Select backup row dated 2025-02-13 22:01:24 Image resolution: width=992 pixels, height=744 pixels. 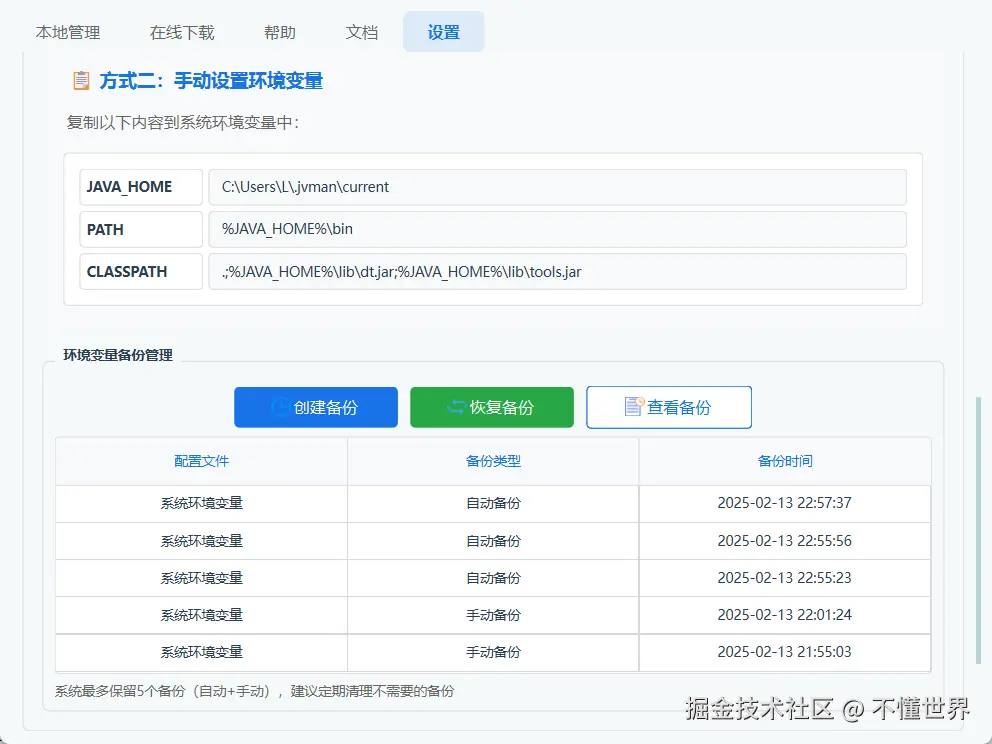tap(493, 615)
